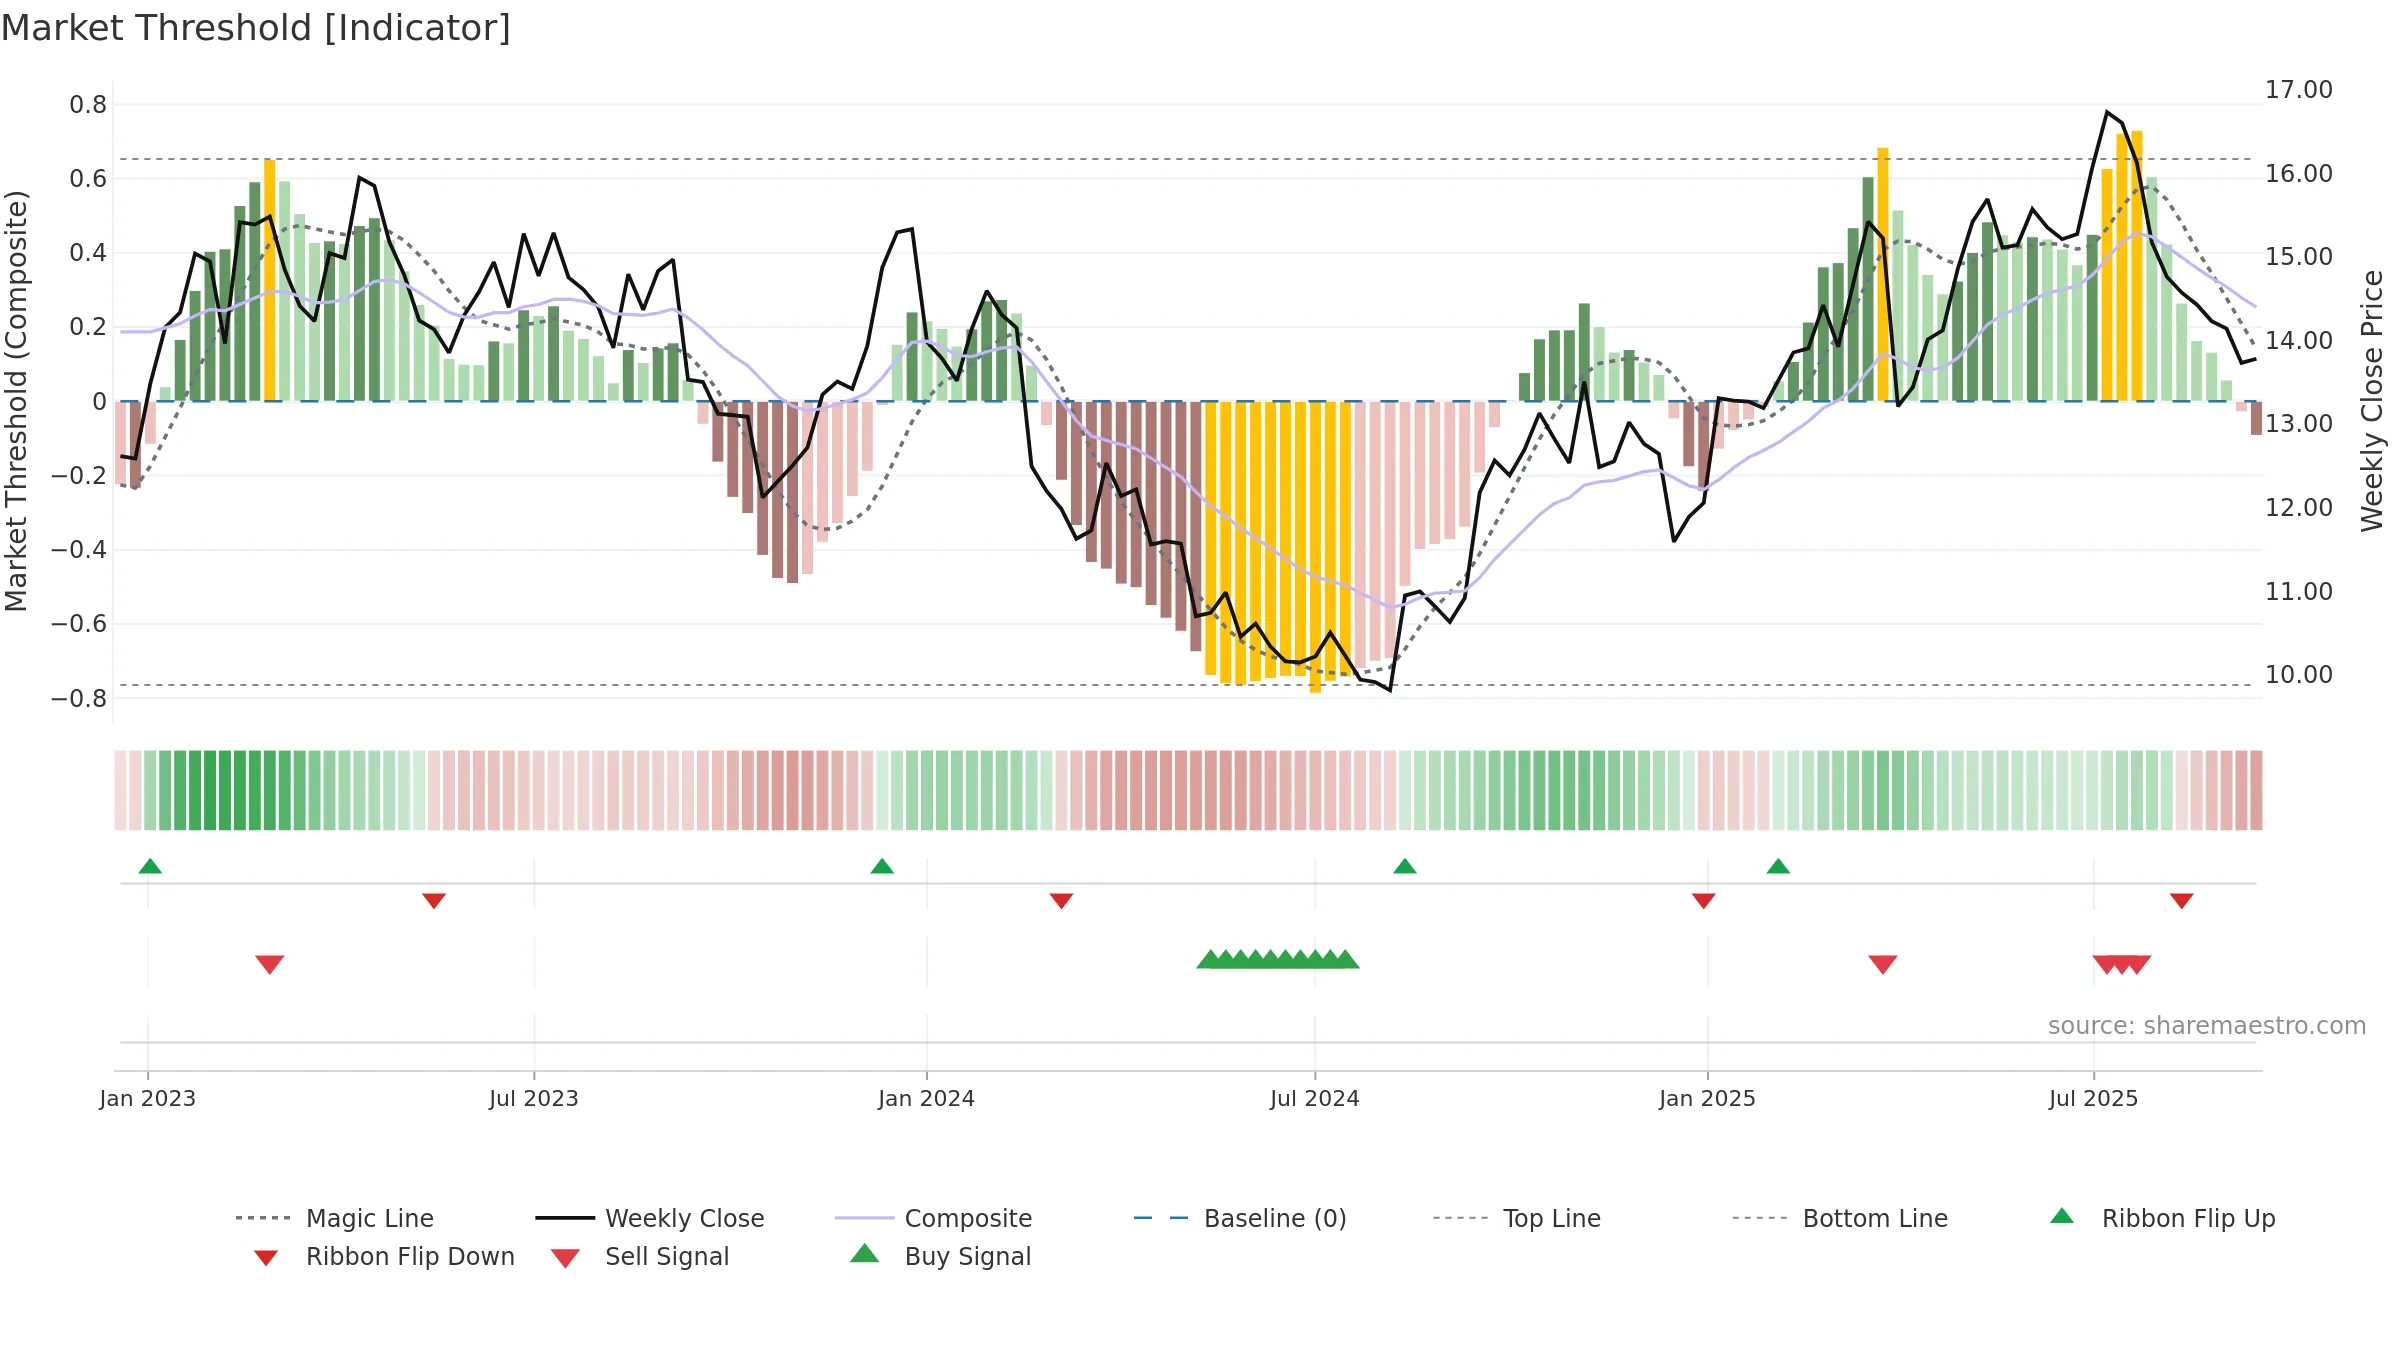Click the 10.00 price axis label

pyautogui.click(x=2299, y=675)
